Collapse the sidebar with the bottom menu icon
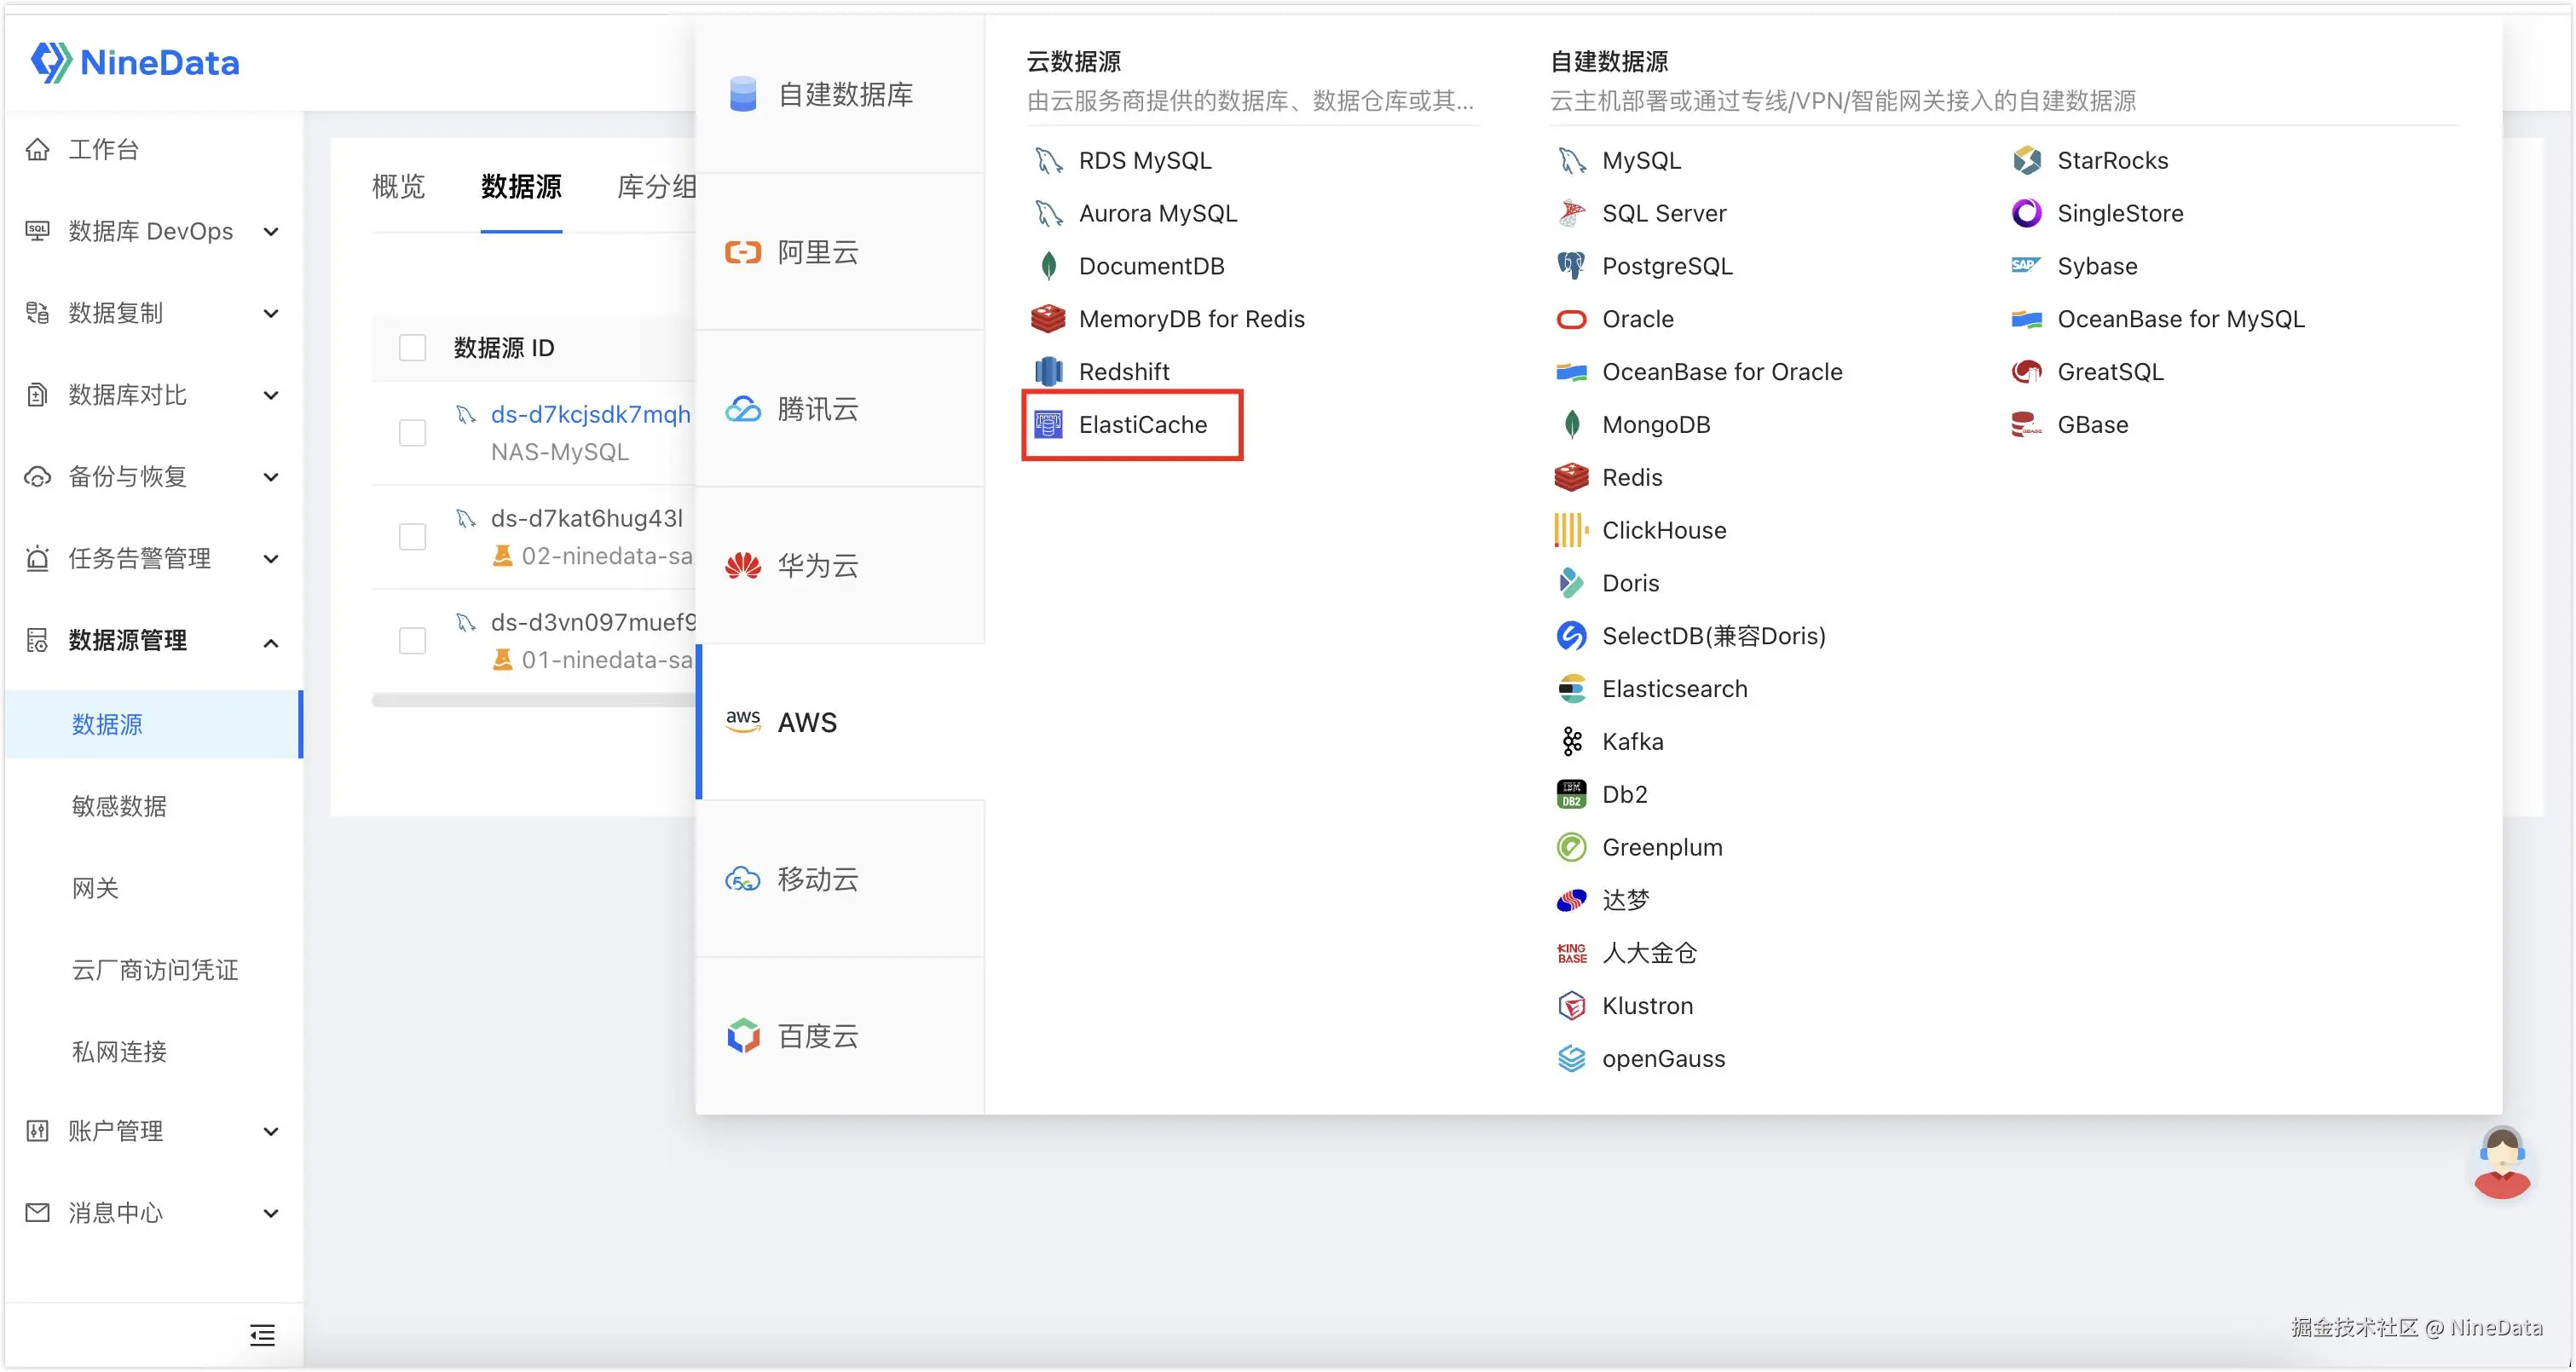 click(x=262, y=1334)
